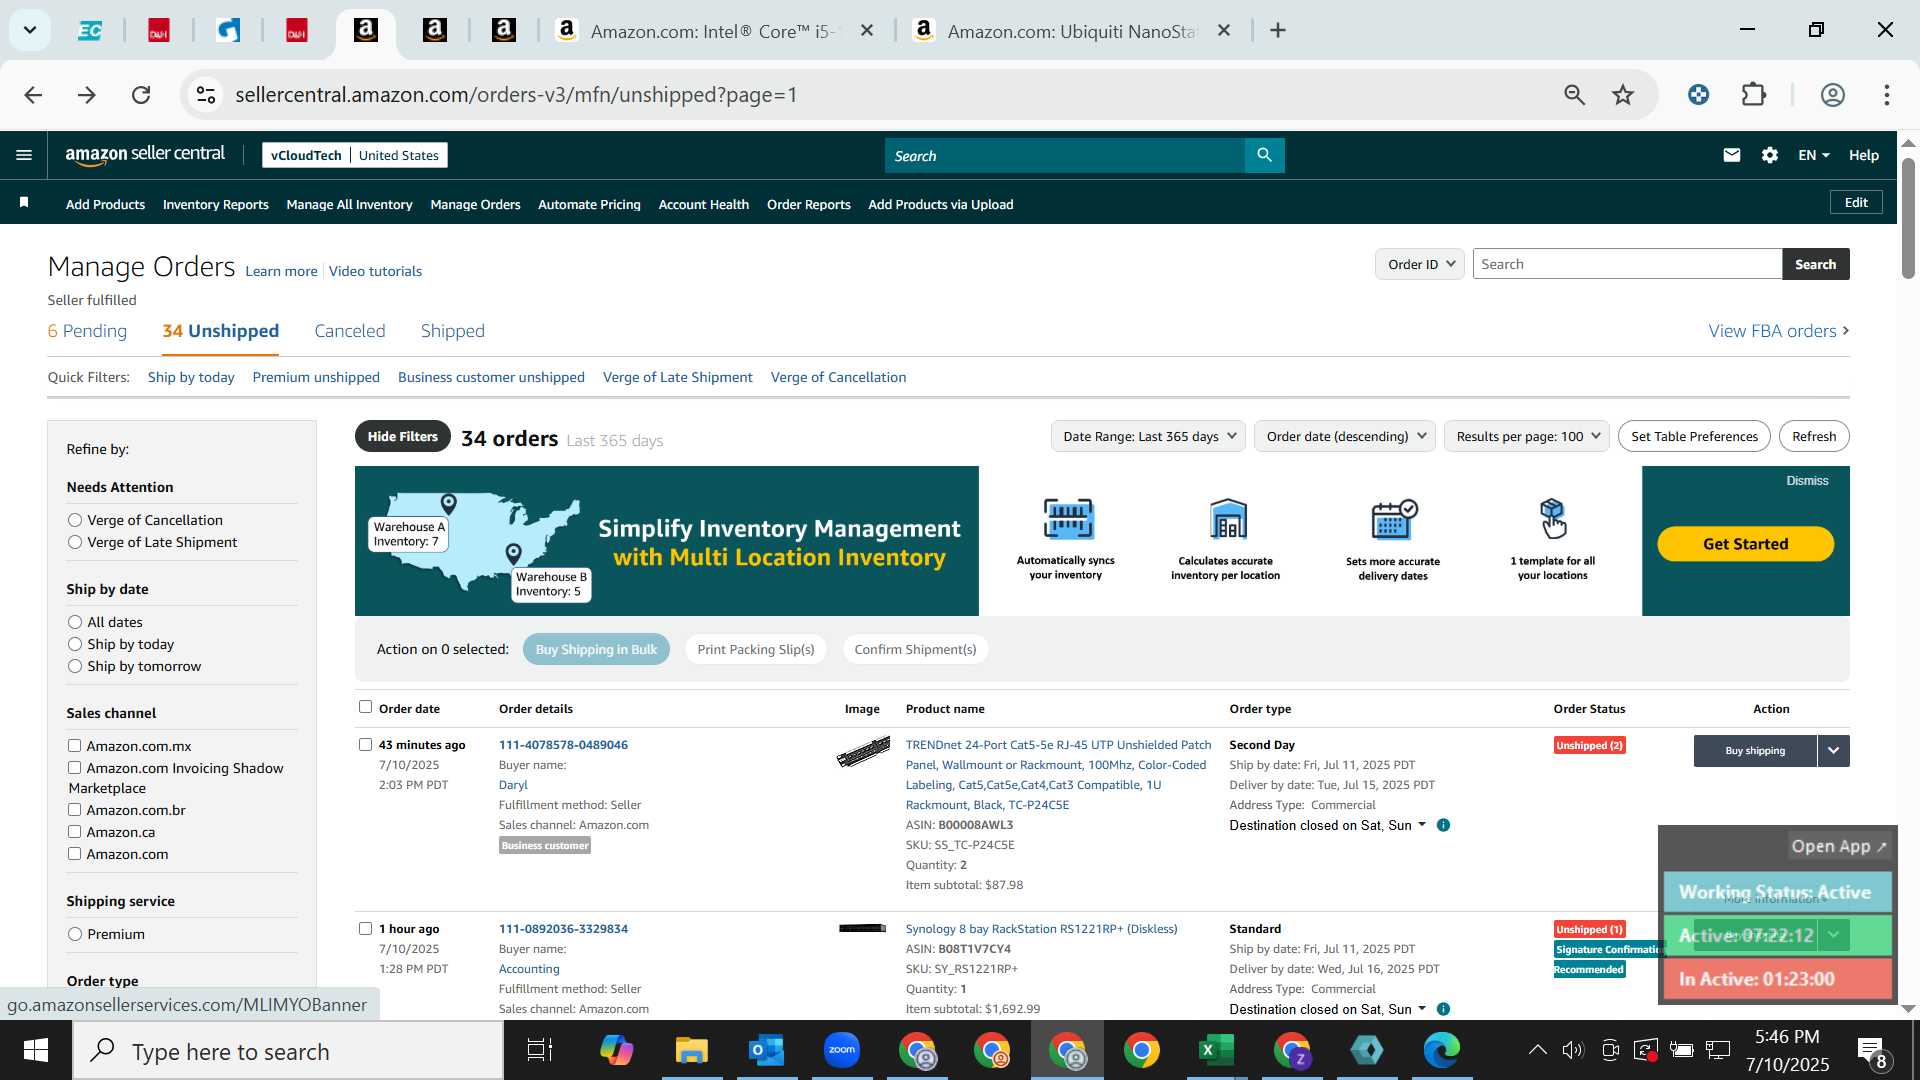Viewport: 1920px width, 1080px height.
Task: Open the Seller Central hamburger menu
Action: coord(24,155)
